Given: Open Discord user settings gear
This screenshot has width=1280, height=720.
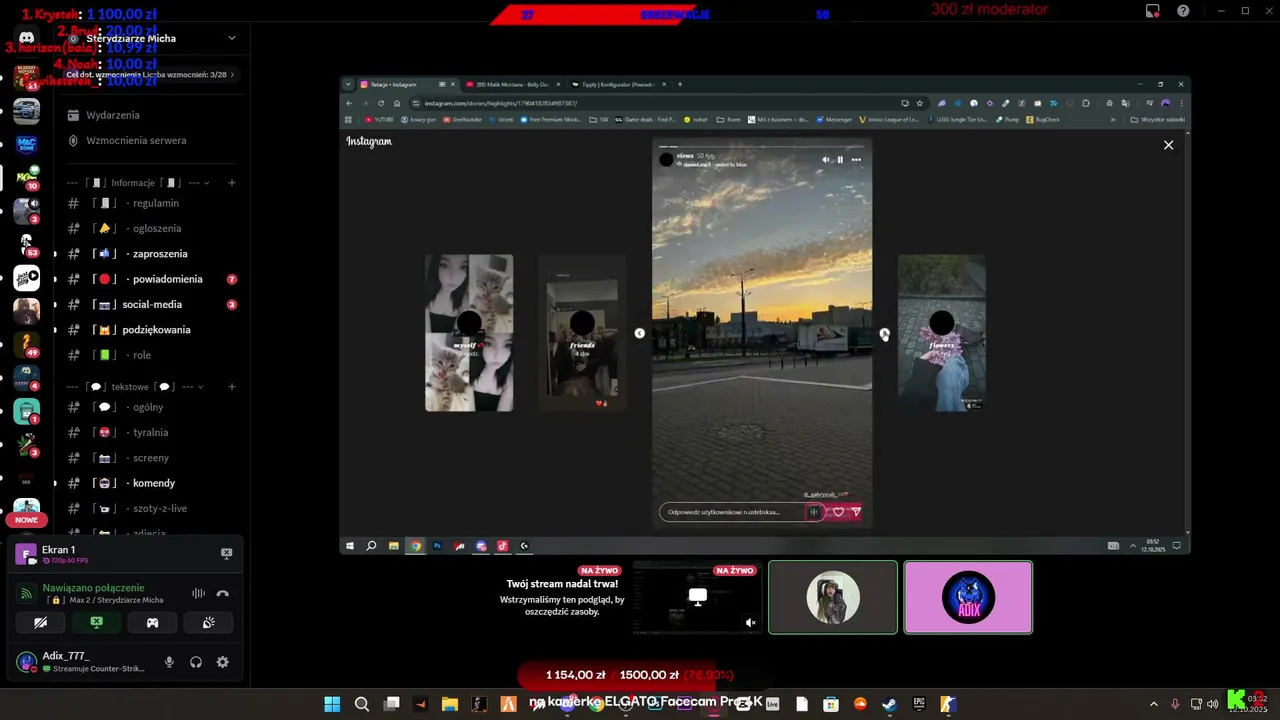Looking at the screenshot, I should [x=222, y=662].
